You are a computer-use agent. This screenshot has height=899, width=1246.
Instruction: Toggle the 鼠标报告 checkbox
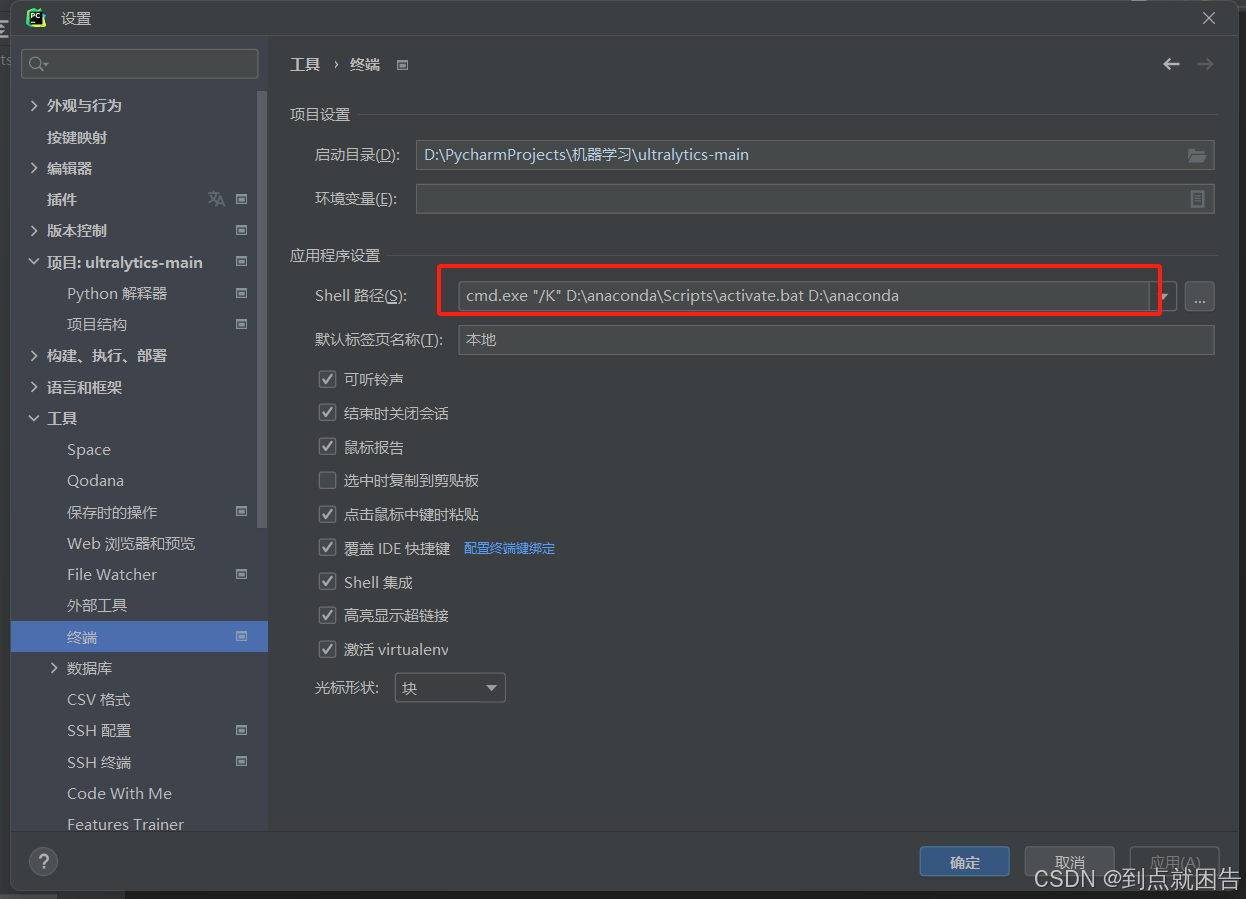(x=327, y=447)
